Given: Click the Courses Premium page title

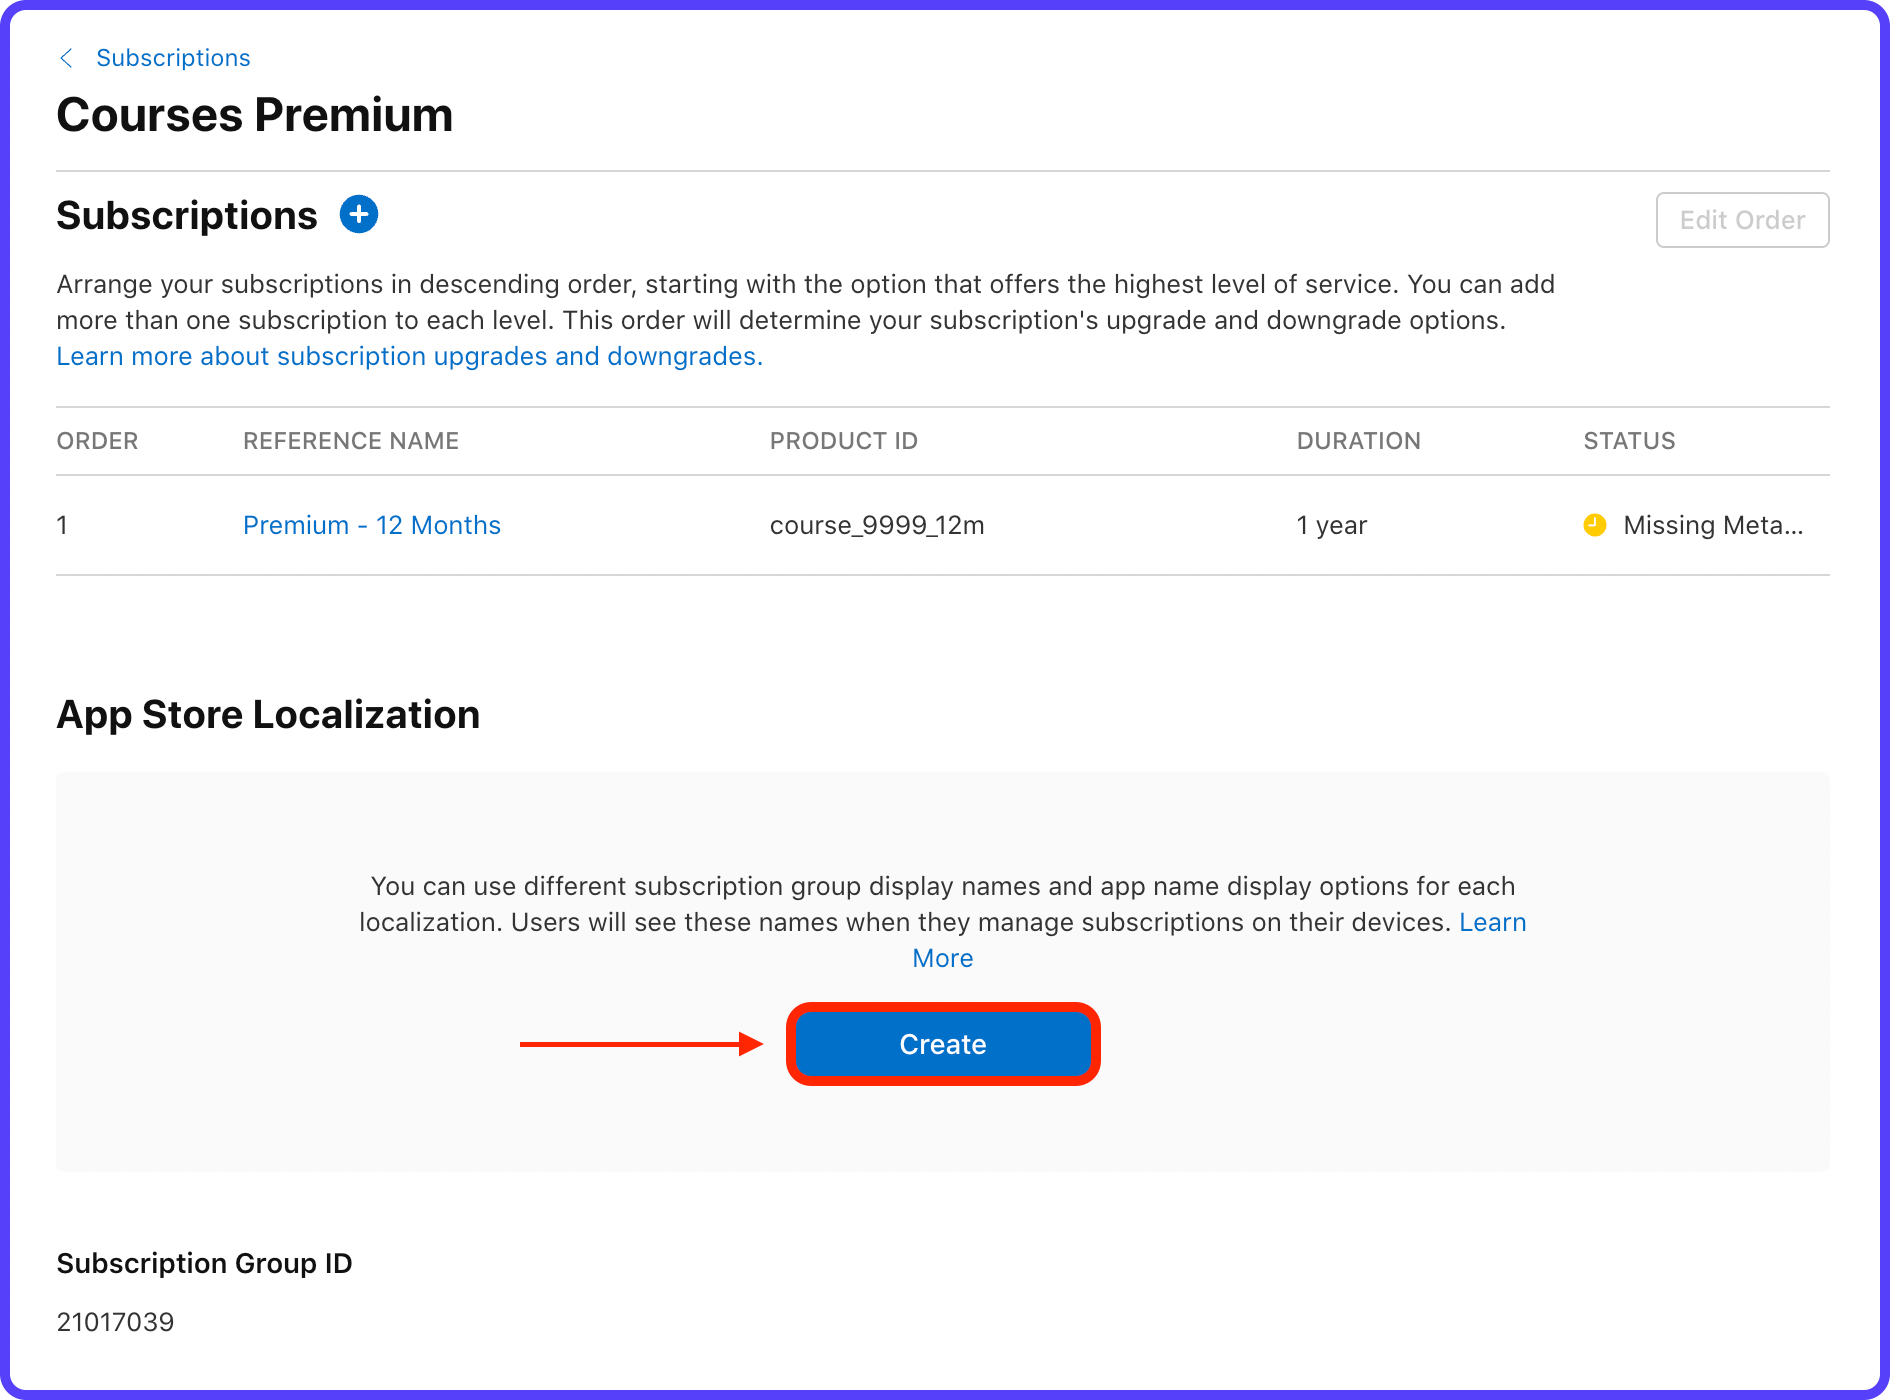Looking at the screenshot, I should (x=254, y=114).
